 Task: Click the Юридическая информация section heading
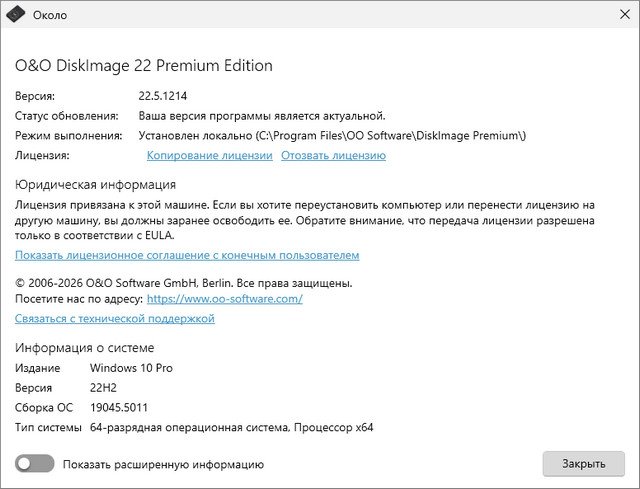tap(95, 184)
